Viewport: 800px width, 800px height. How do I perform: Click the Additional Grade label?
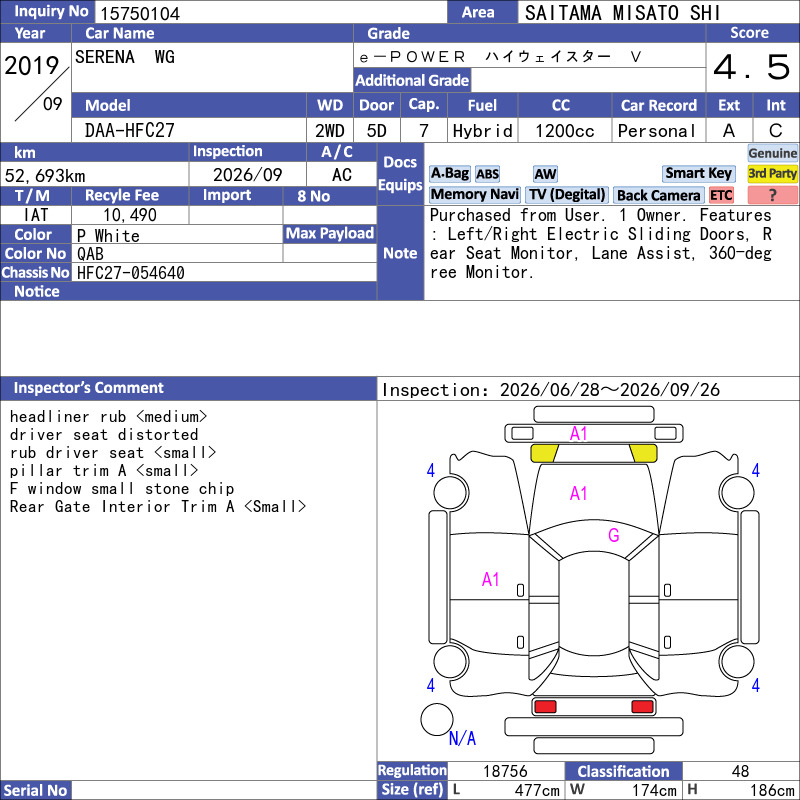(x=412, y=80)
